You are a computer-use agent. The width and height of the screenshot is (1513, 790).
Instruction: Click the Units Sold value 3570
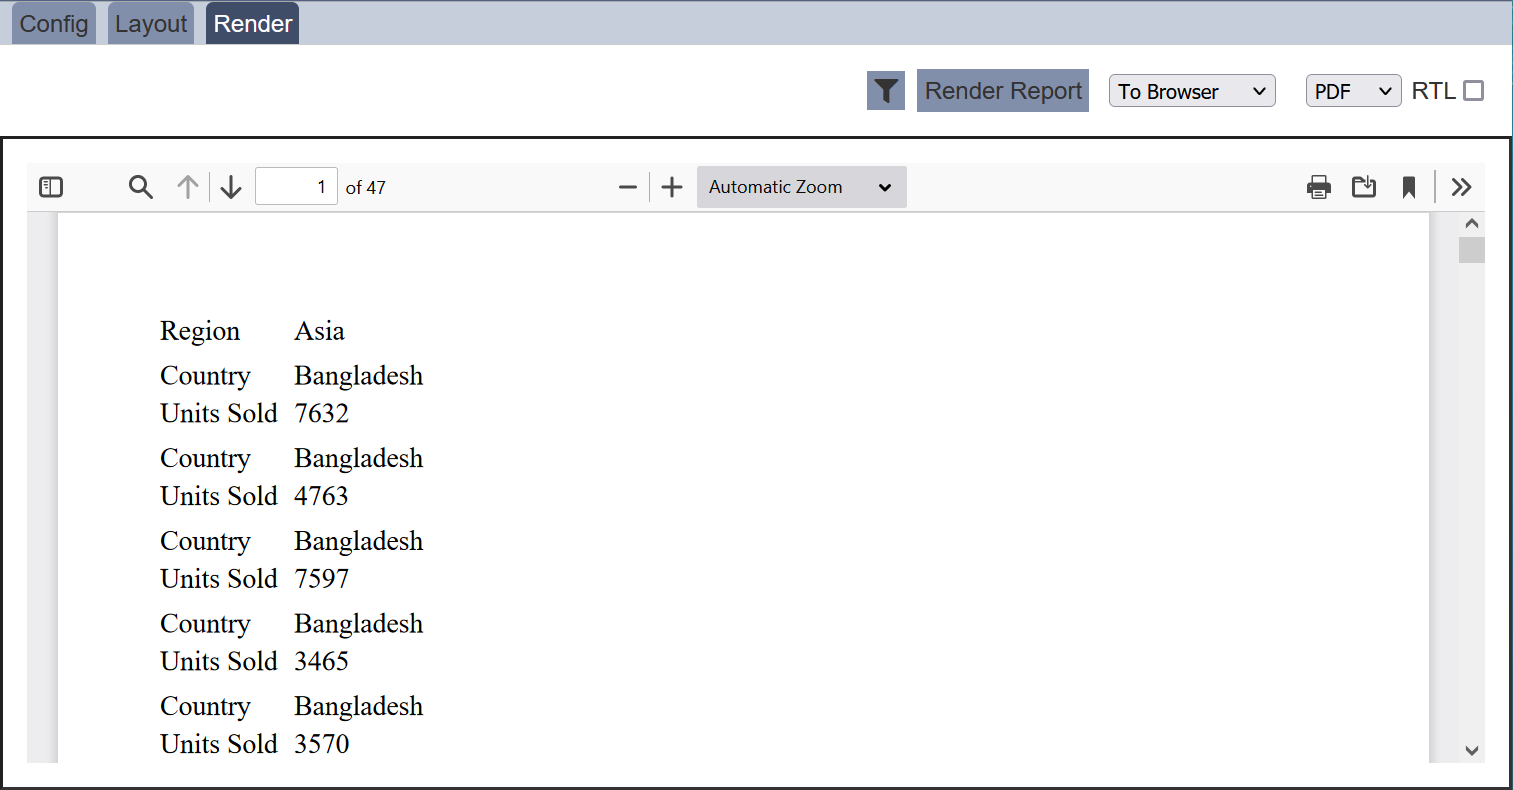click(322, 744)
